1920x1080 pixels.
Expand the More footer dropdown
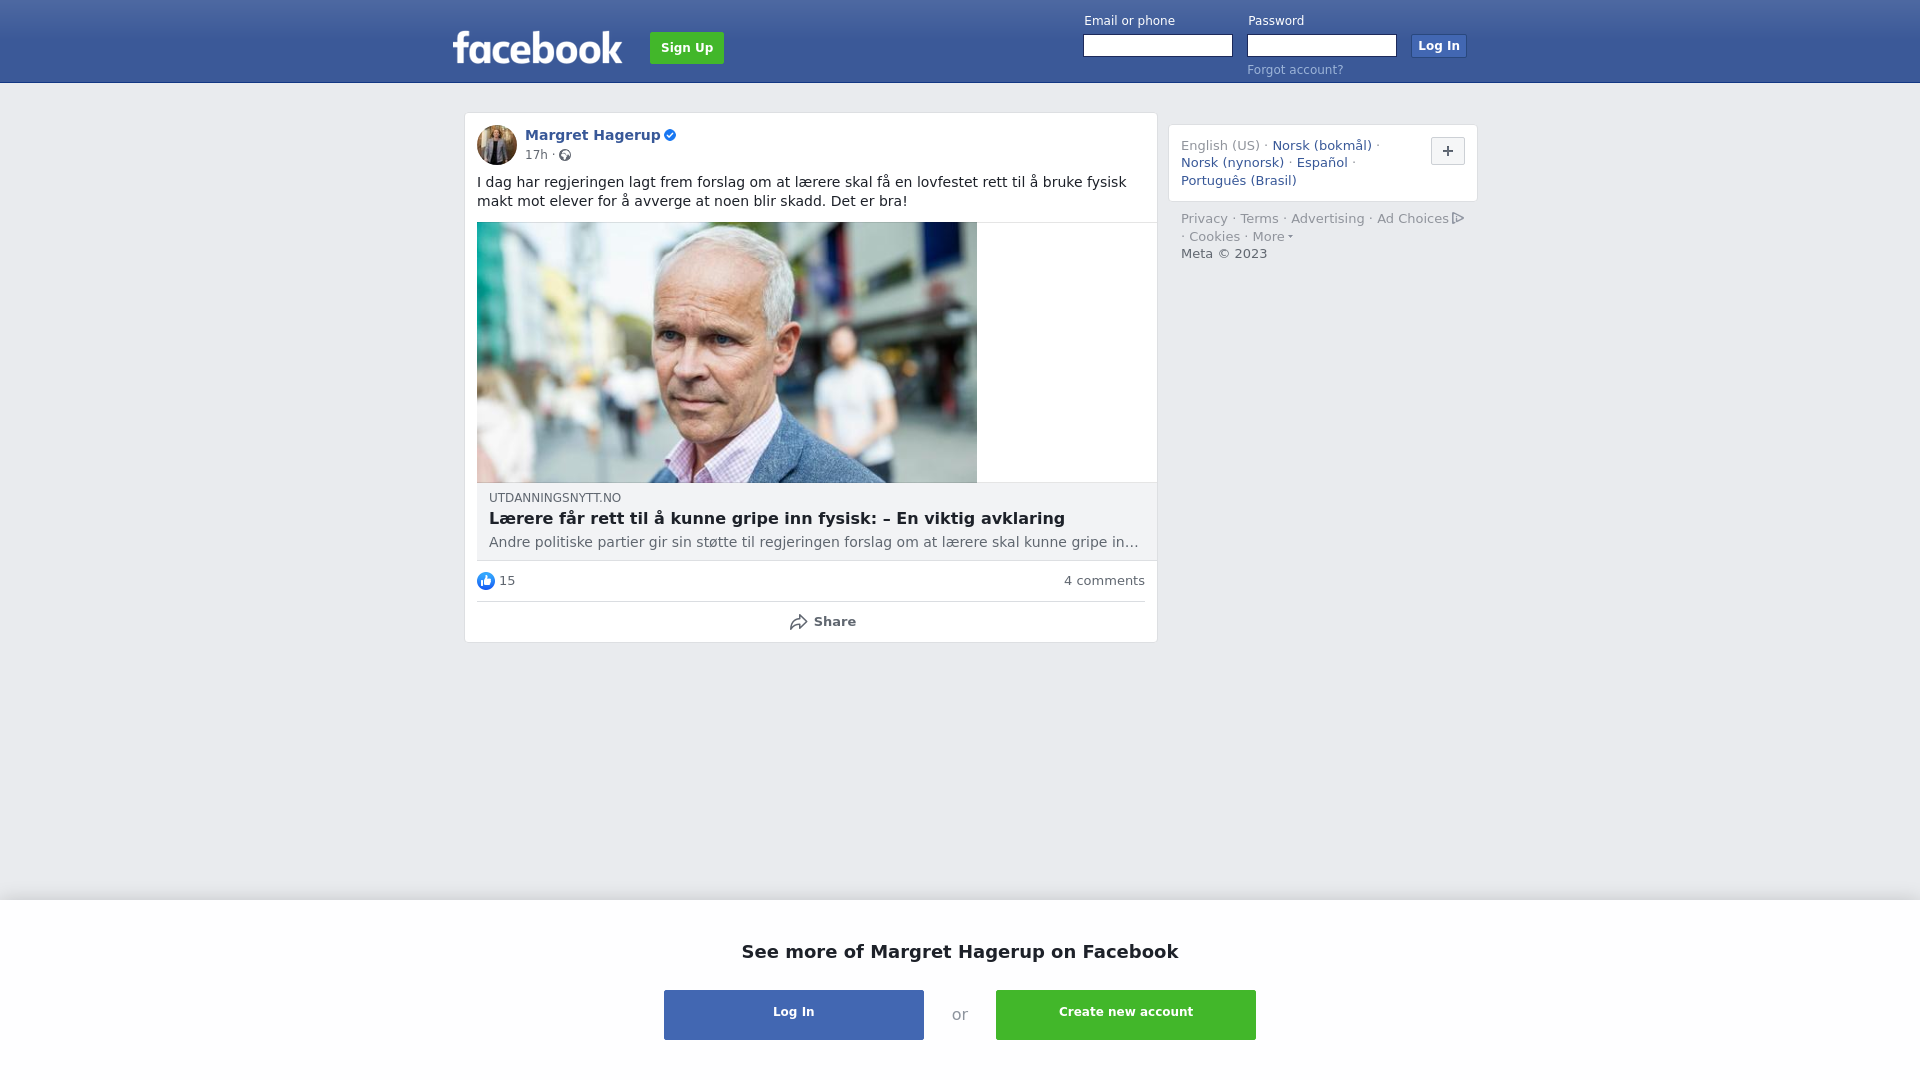click(x=1272, y=237)
